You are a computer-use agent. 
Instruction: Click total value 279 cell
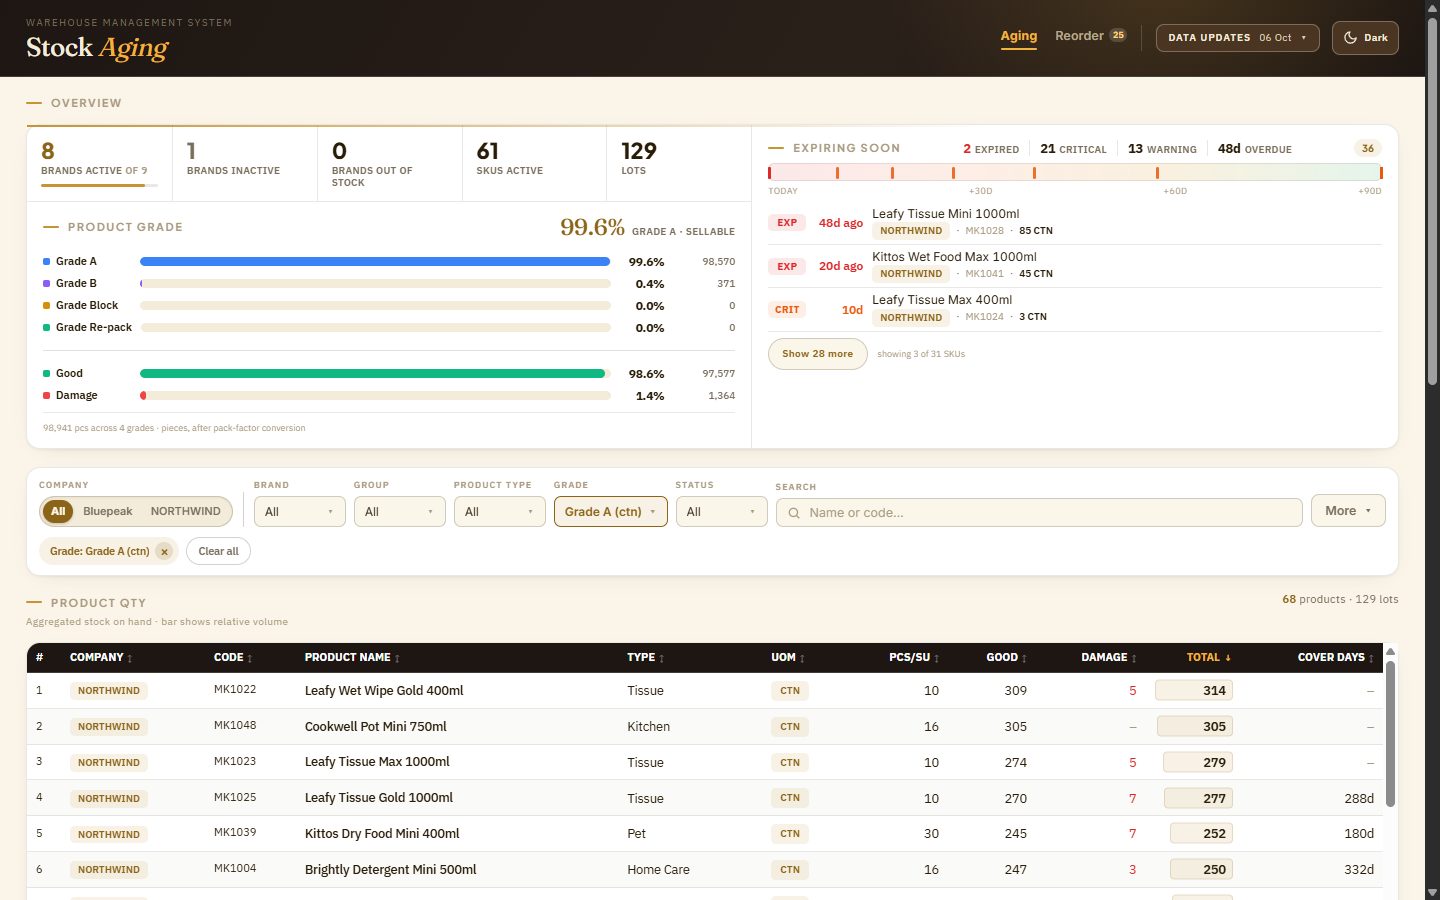1197,762
